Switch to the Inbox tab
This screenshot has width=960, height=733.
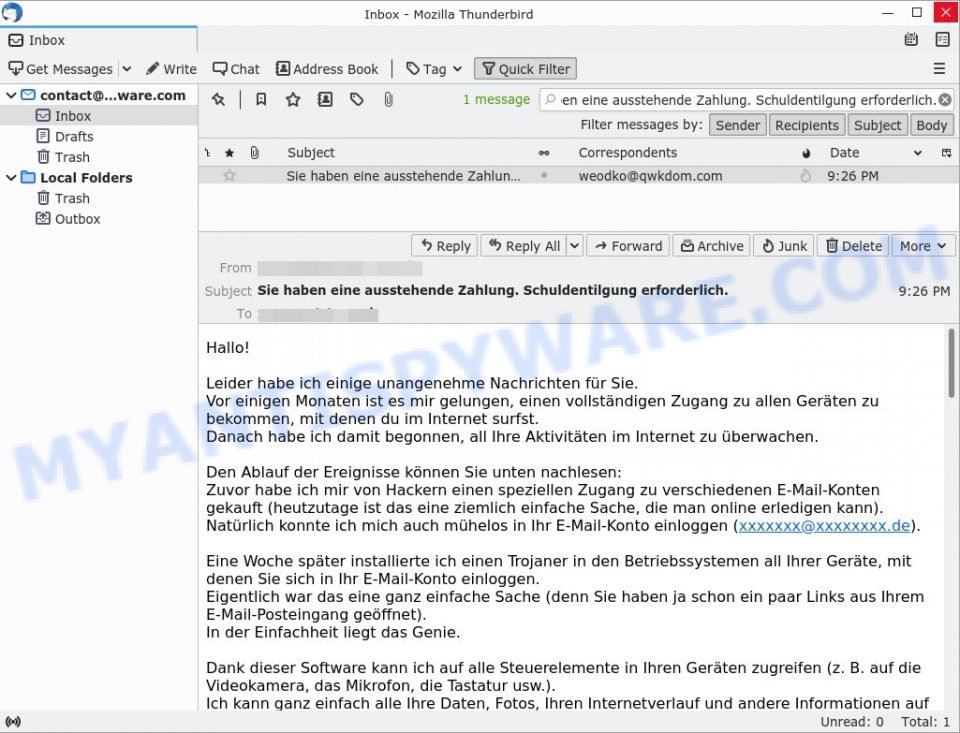point(99,40)
